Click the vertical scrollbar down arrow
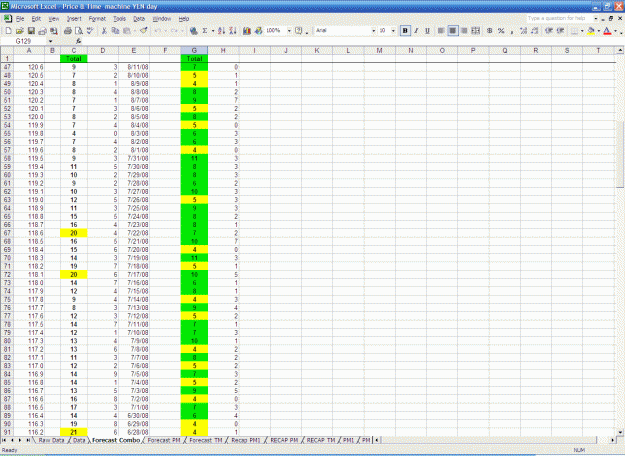This screenshot has width=625, height=456. tap(620, 432)
